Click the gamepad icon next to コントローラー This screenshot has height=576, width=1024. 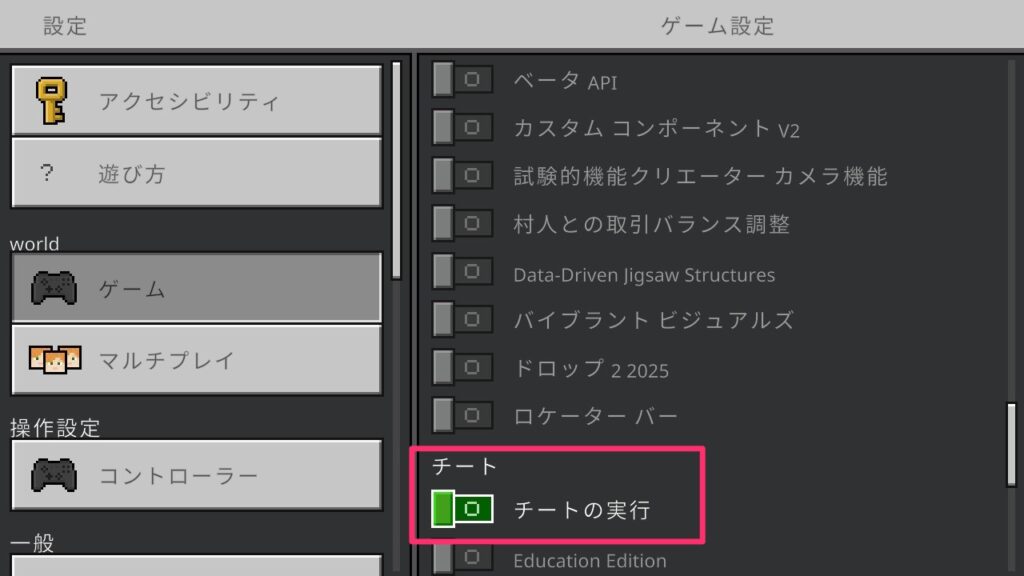pos(54,475)
